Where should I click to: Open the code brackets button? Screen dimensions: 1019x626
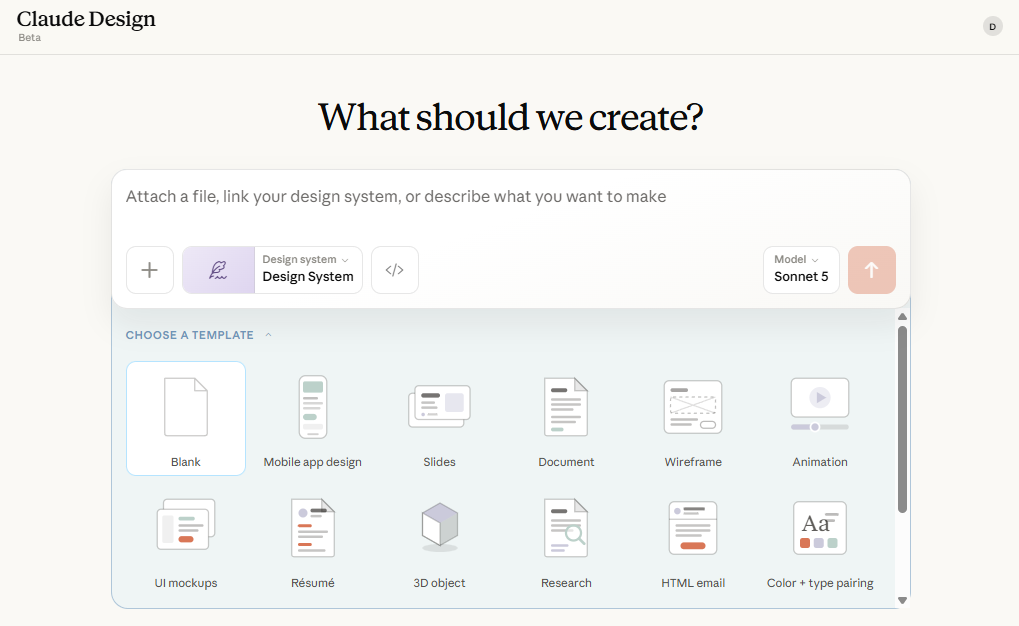[x=394, y=270]
